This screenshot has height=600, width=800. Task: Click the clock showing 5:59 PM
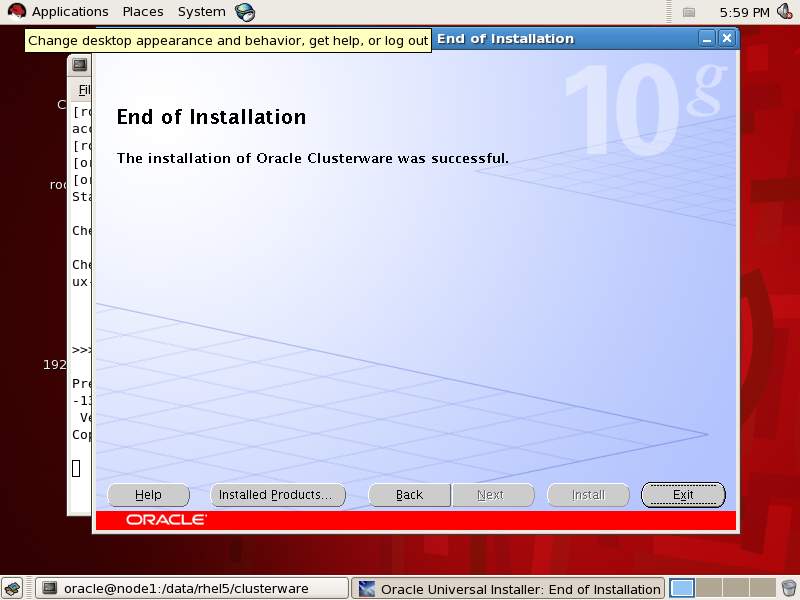744,12
